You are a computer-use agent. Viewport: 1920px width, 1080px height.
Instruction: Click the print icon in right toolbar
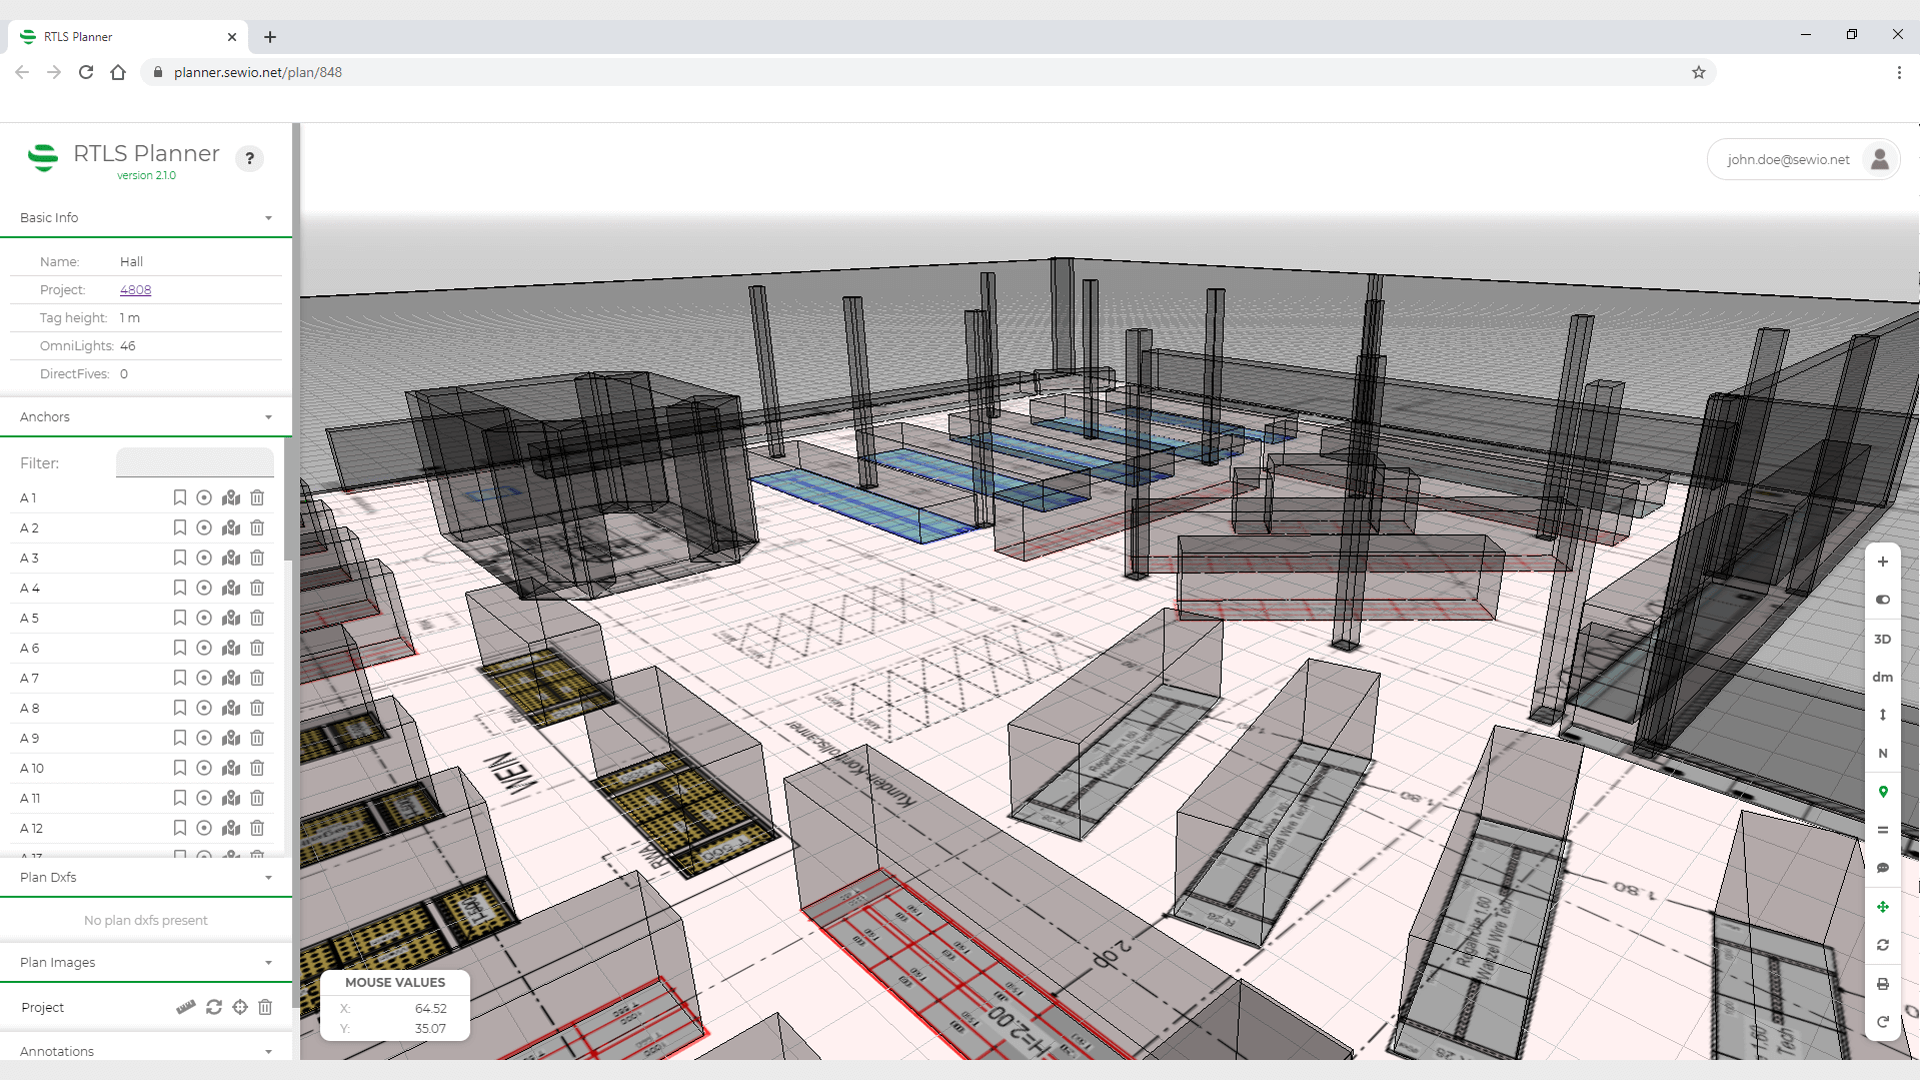(1883, 983)
